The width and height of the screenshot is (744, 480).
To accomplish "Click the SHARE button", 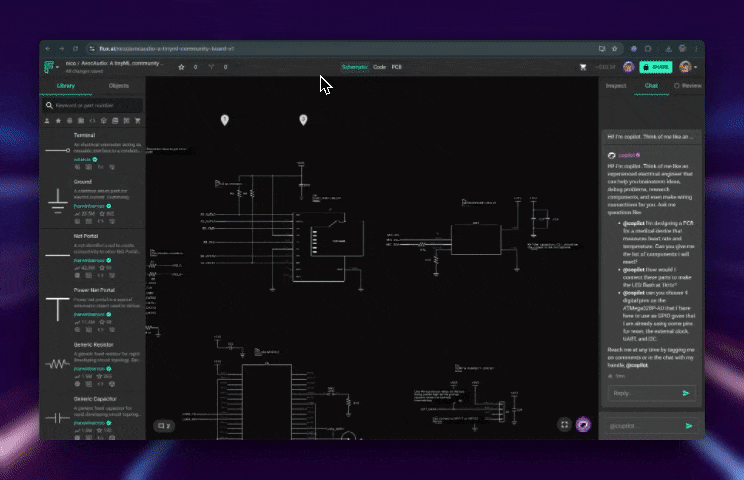I will 656,67.
